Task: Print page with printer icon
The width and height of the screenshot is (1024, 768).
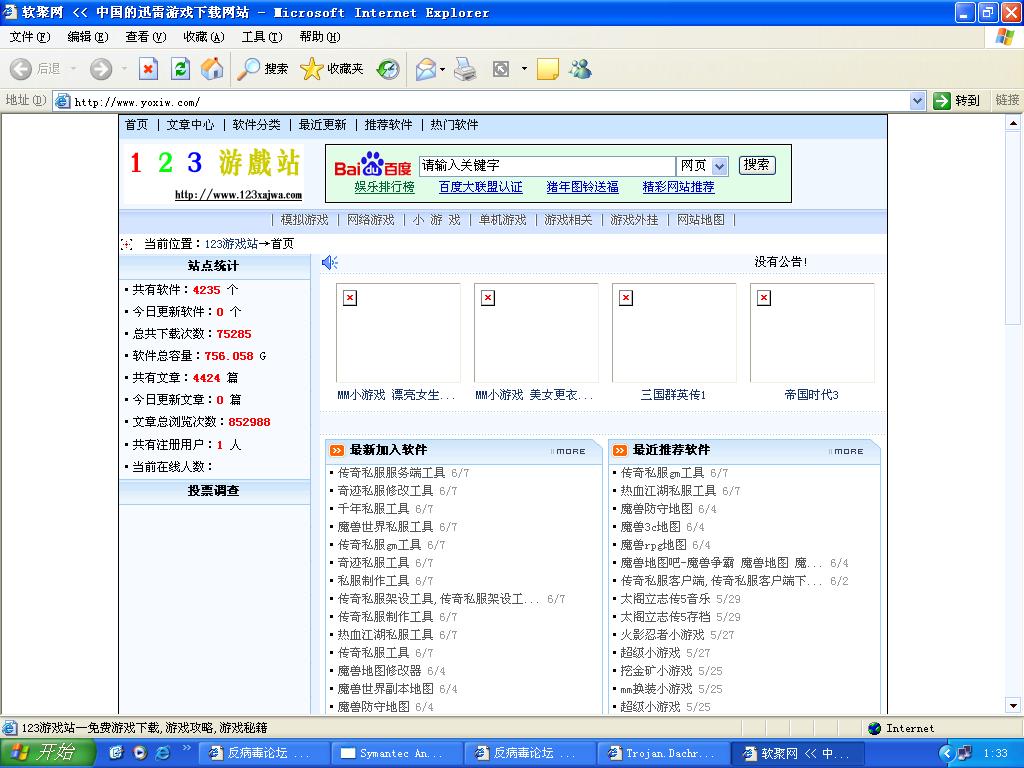Action: pyautogui.click(x=465, y=69)
